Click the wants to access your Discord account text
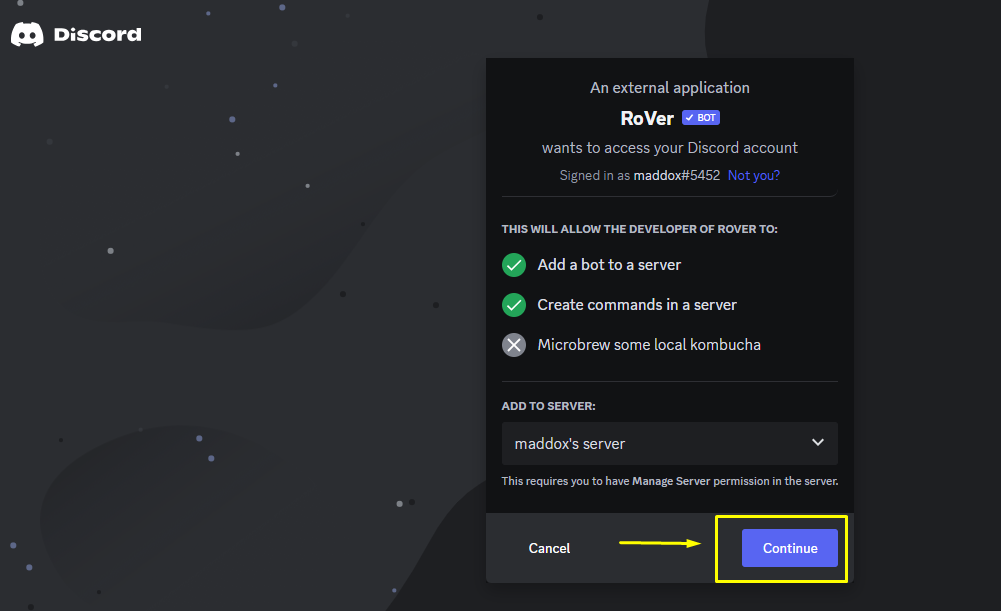1001x611 pixels. coord(670,148)
